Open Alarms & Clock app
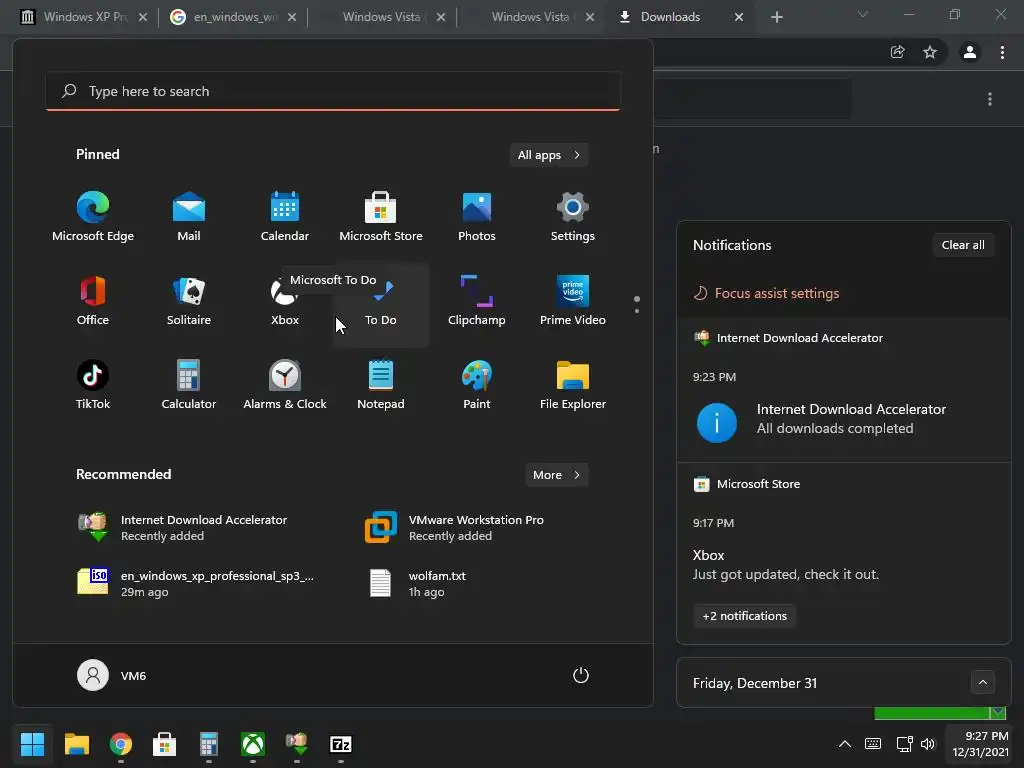 click(x=285, y=385)
